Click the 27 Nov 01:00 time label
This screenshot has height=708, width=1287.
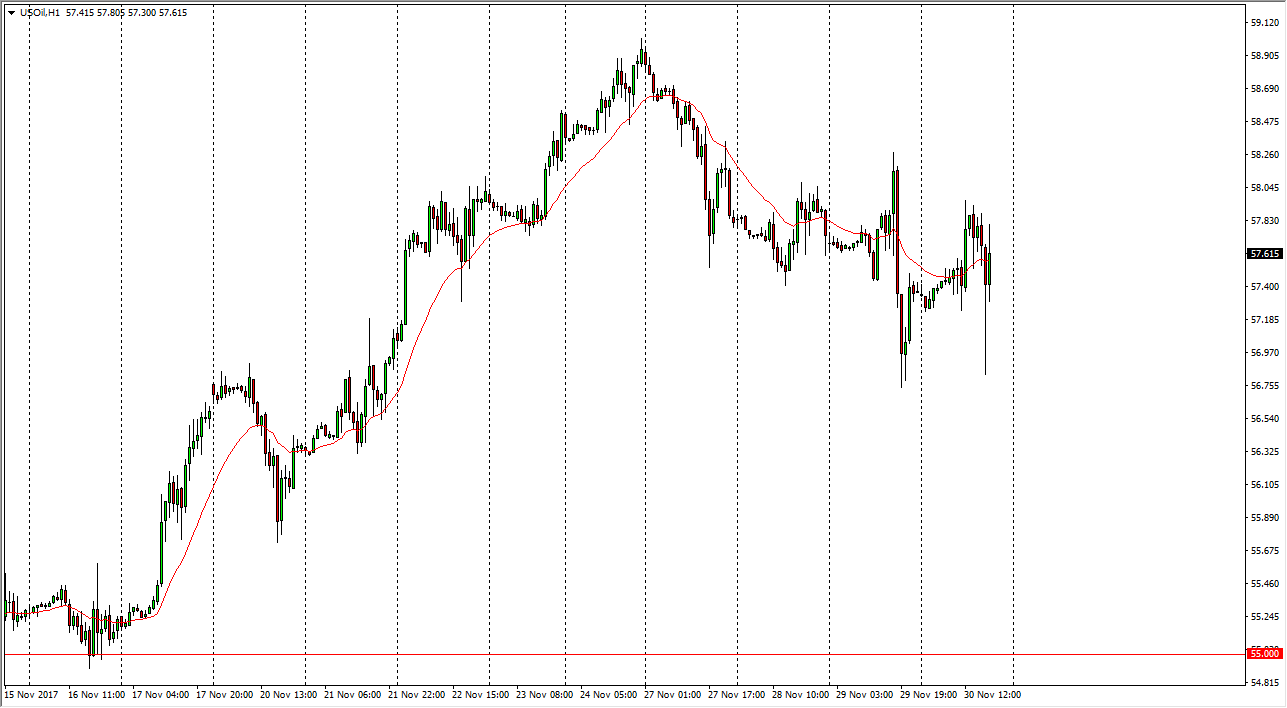[x=673, y=694]
